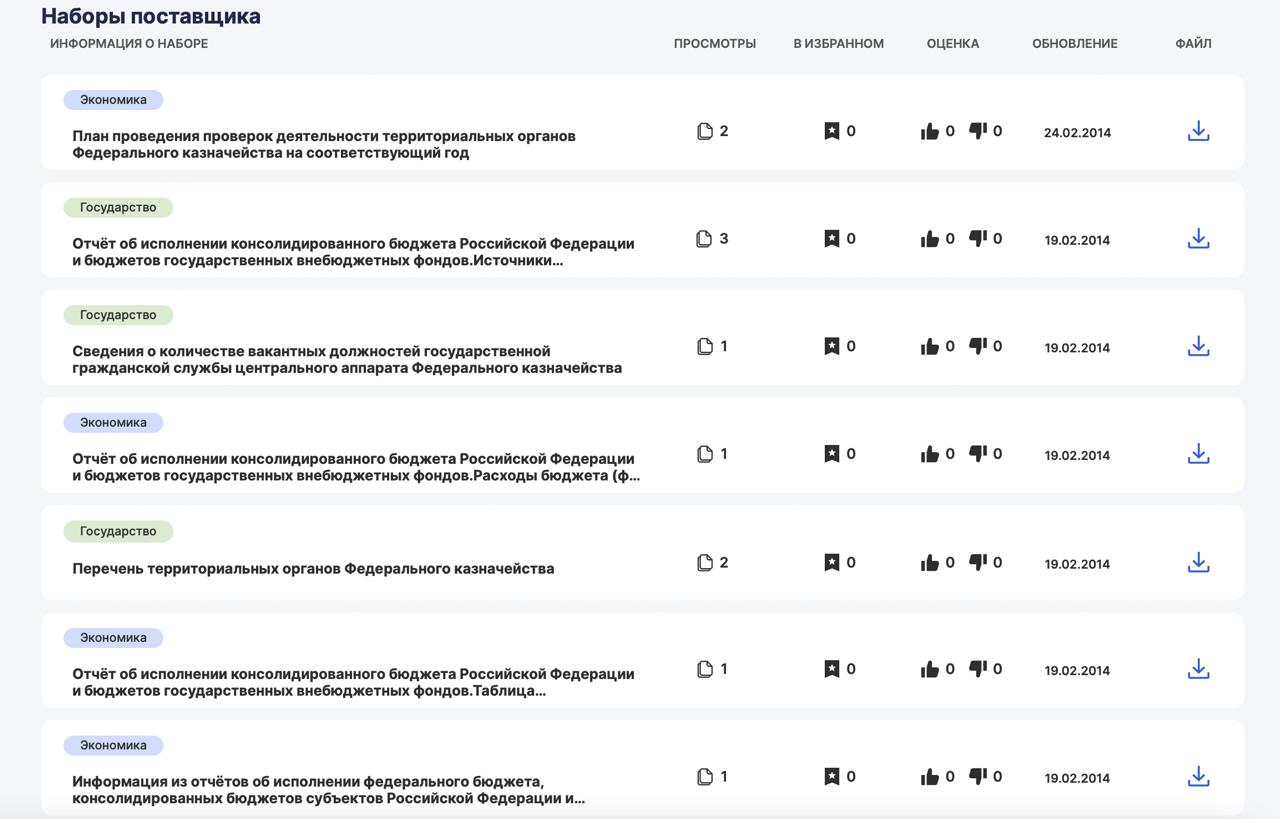Bookmark the вакантных должностей dataset
The width and height of the screenshot is (1280, 819).
831,346
